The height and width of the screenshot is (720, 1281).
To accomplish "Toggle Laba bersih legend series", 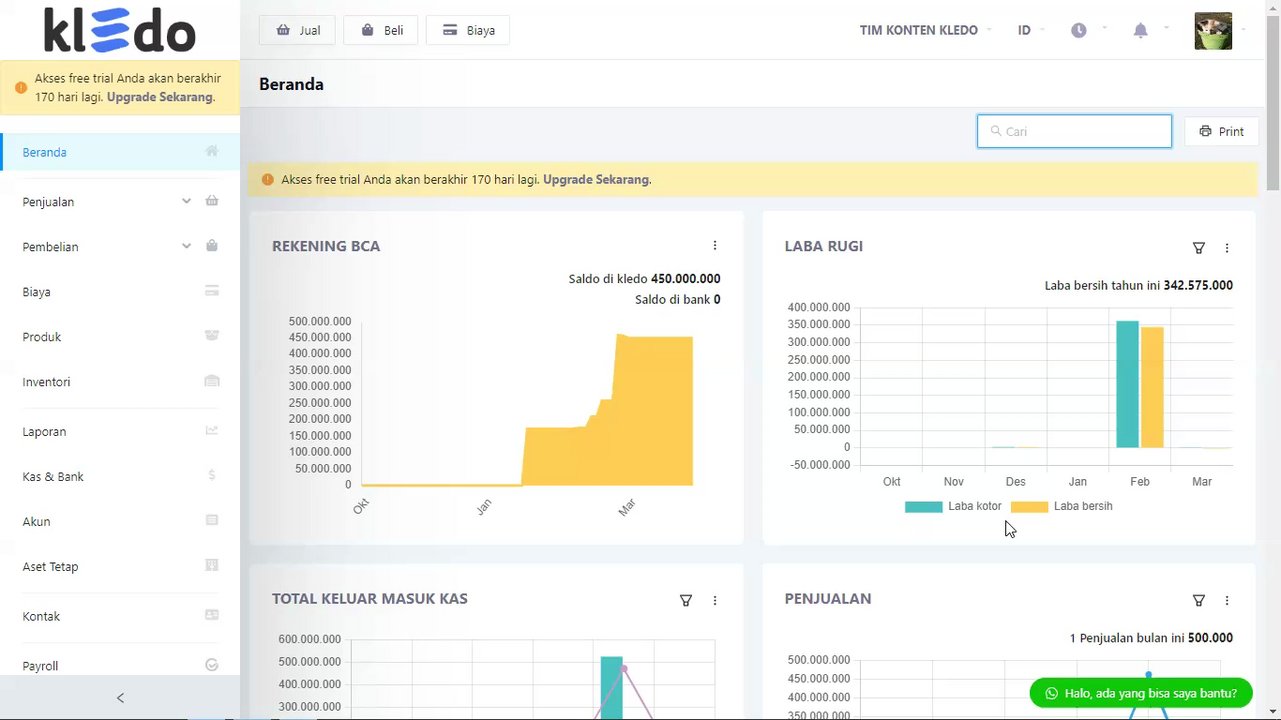I will pos(1062,507).
